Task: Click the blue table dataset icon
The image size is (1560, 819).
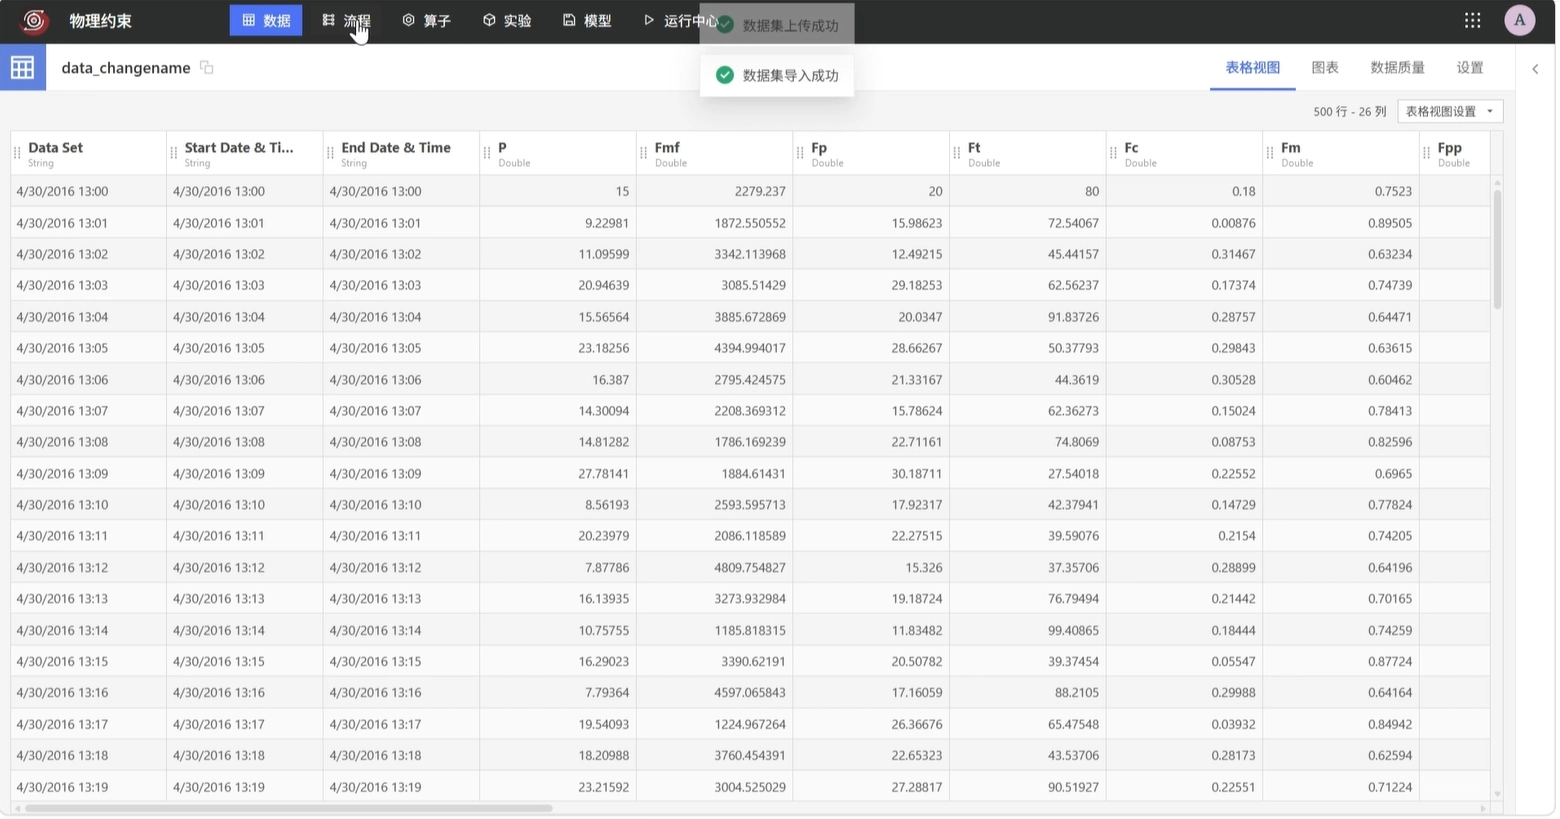Action: click(x=22, y=67)
